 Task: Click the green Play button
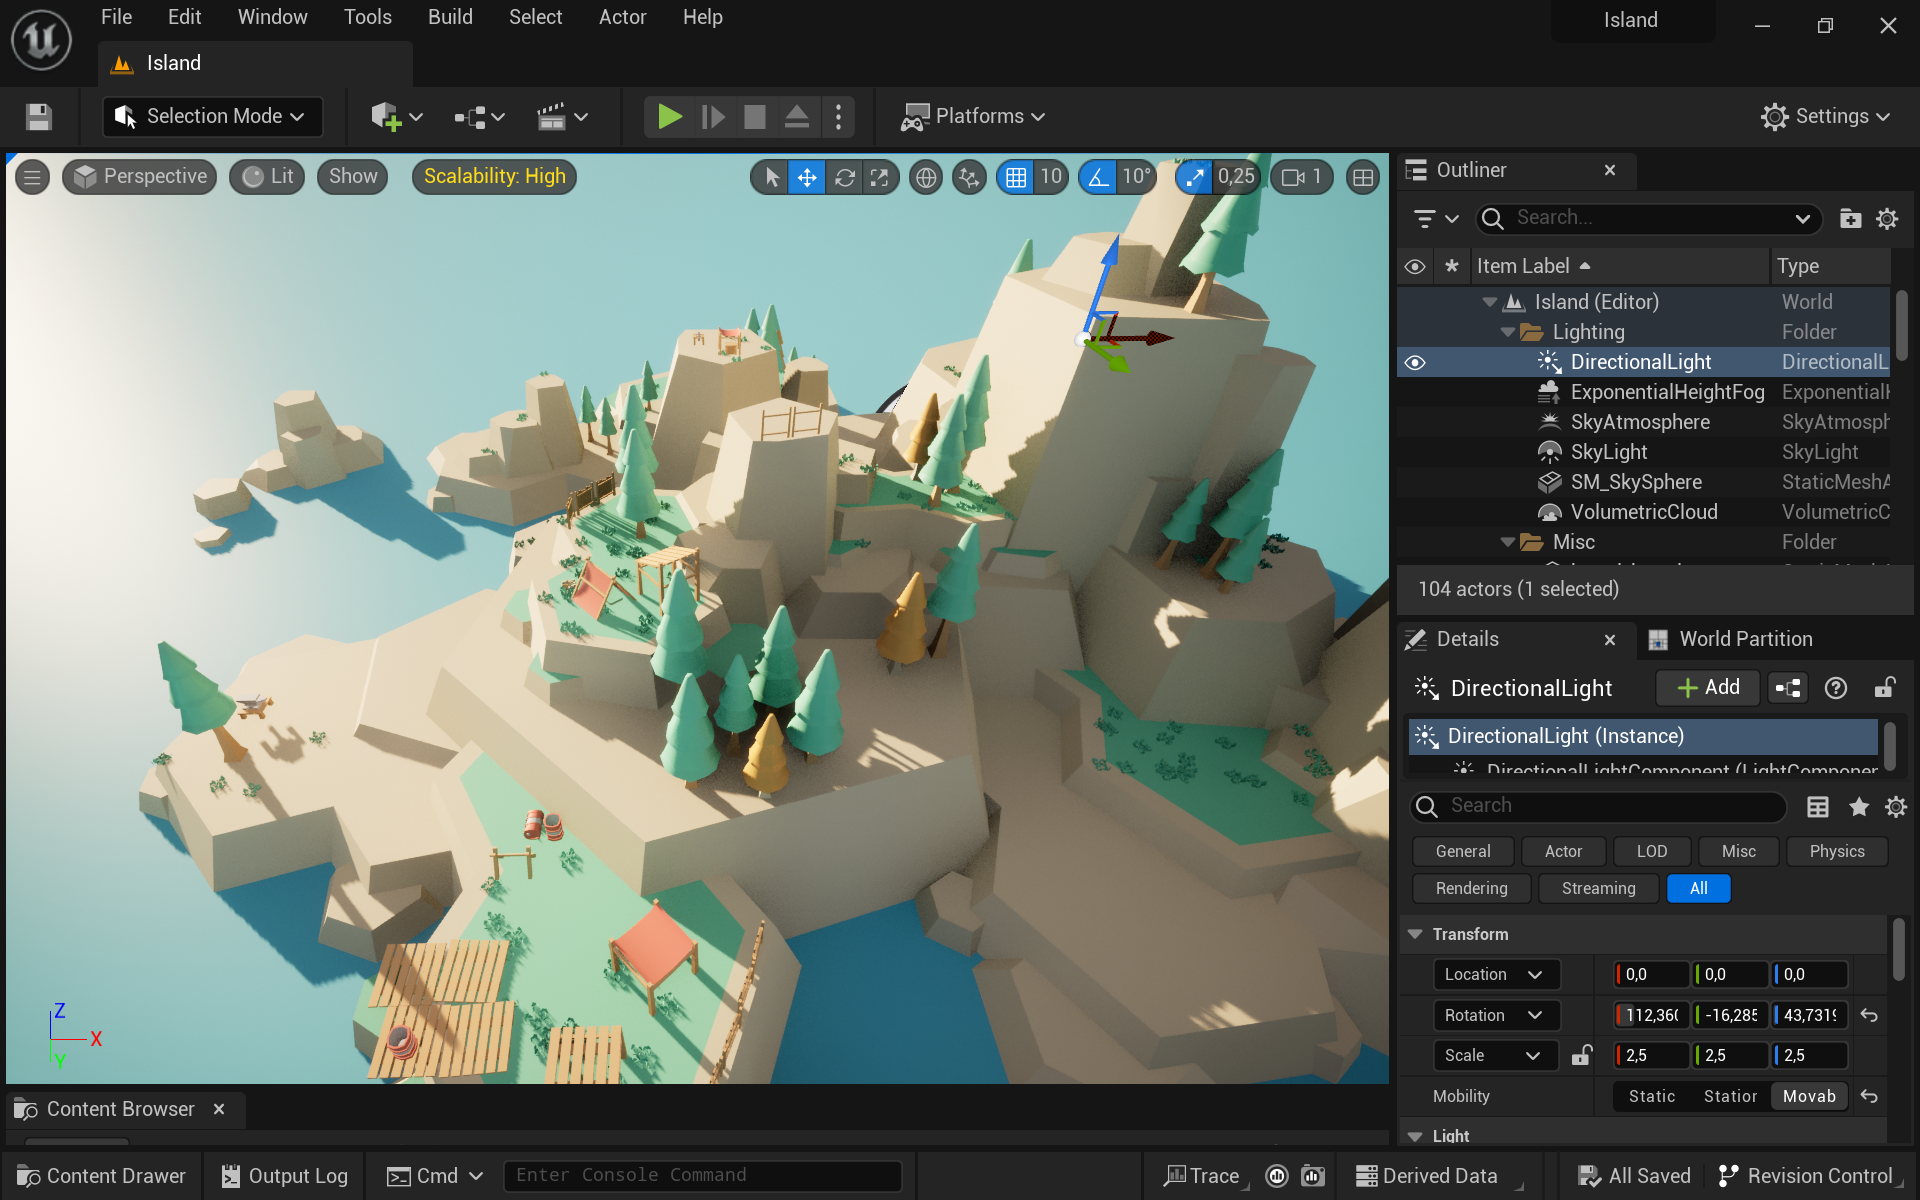[x=669, y=117]
